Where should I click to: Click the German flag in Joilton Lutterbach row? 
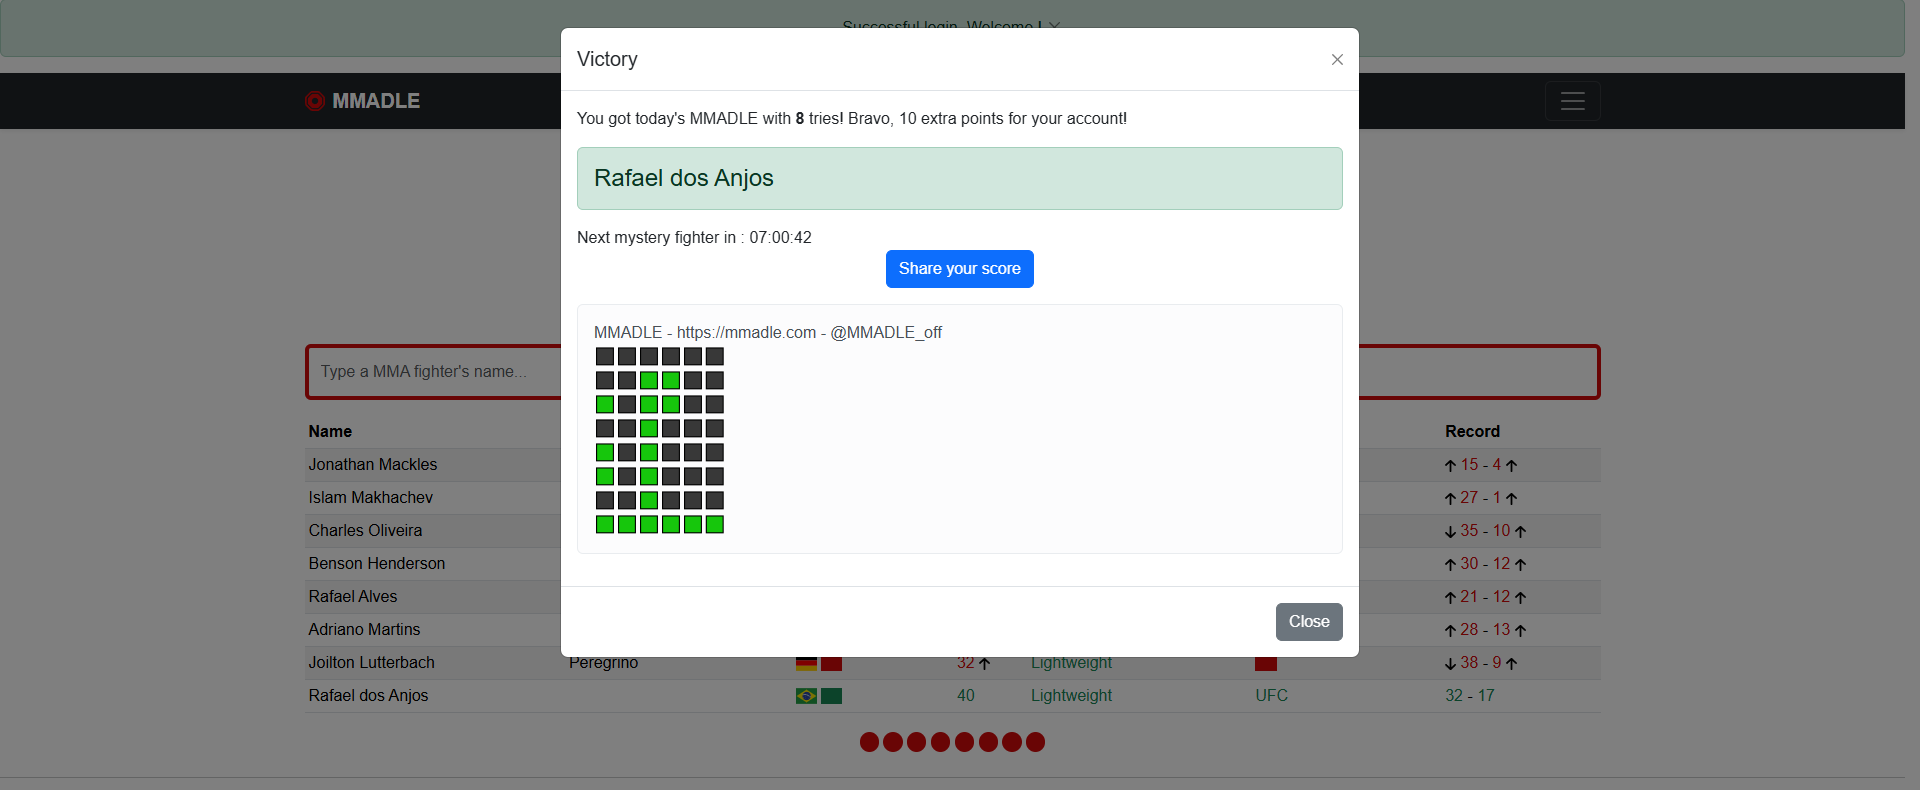pyautogui.click(x=806, y=664)
